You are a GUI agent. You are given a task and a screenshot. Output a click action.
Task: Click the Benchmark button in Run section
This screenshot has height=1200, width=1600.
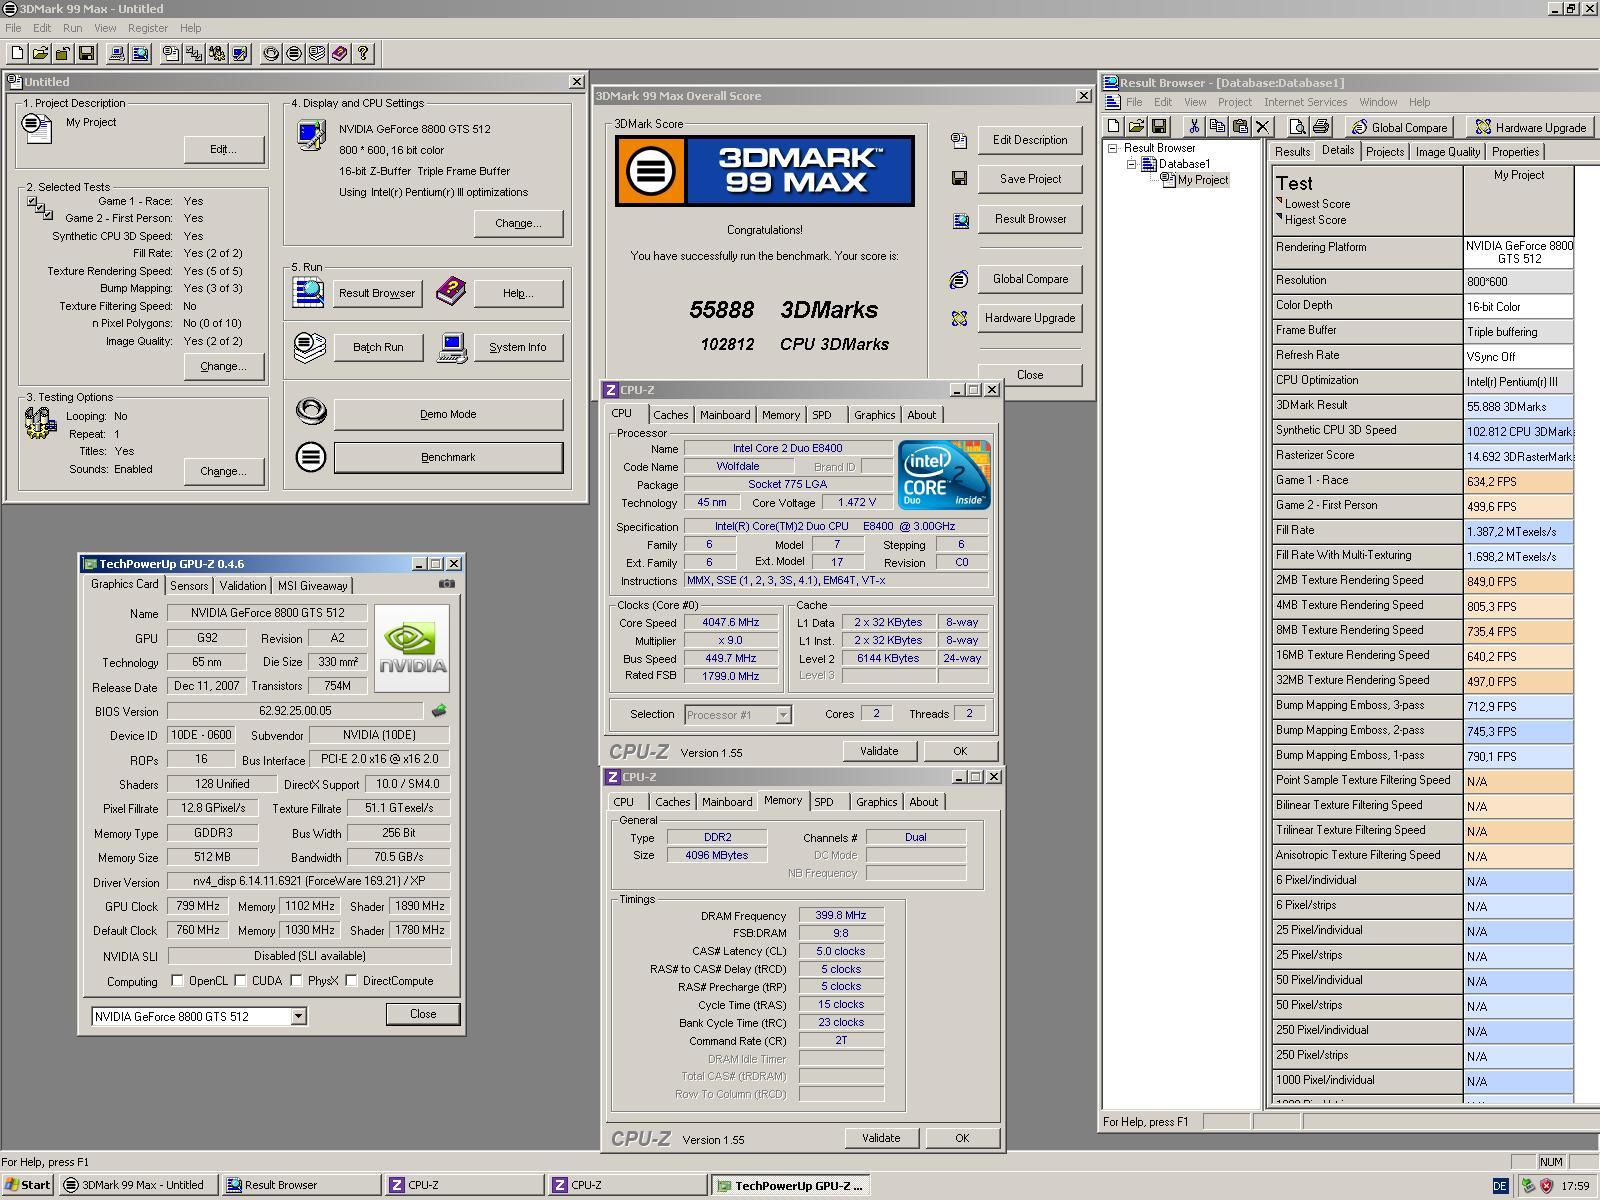[448, 457]
